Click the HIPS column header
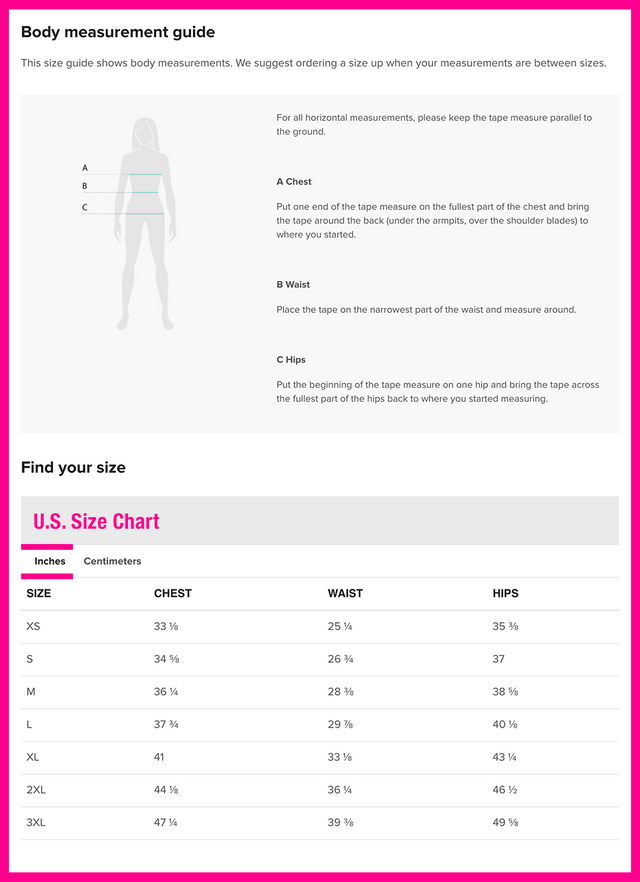Viewport: 640px width, 882px height. pos(505,593)
